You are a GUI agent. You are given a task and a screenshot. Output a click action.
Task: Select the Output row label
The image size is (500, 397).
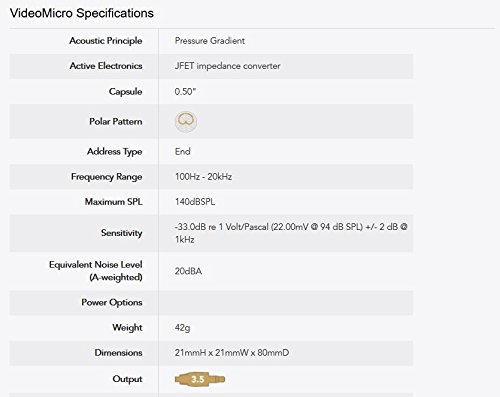127,379
